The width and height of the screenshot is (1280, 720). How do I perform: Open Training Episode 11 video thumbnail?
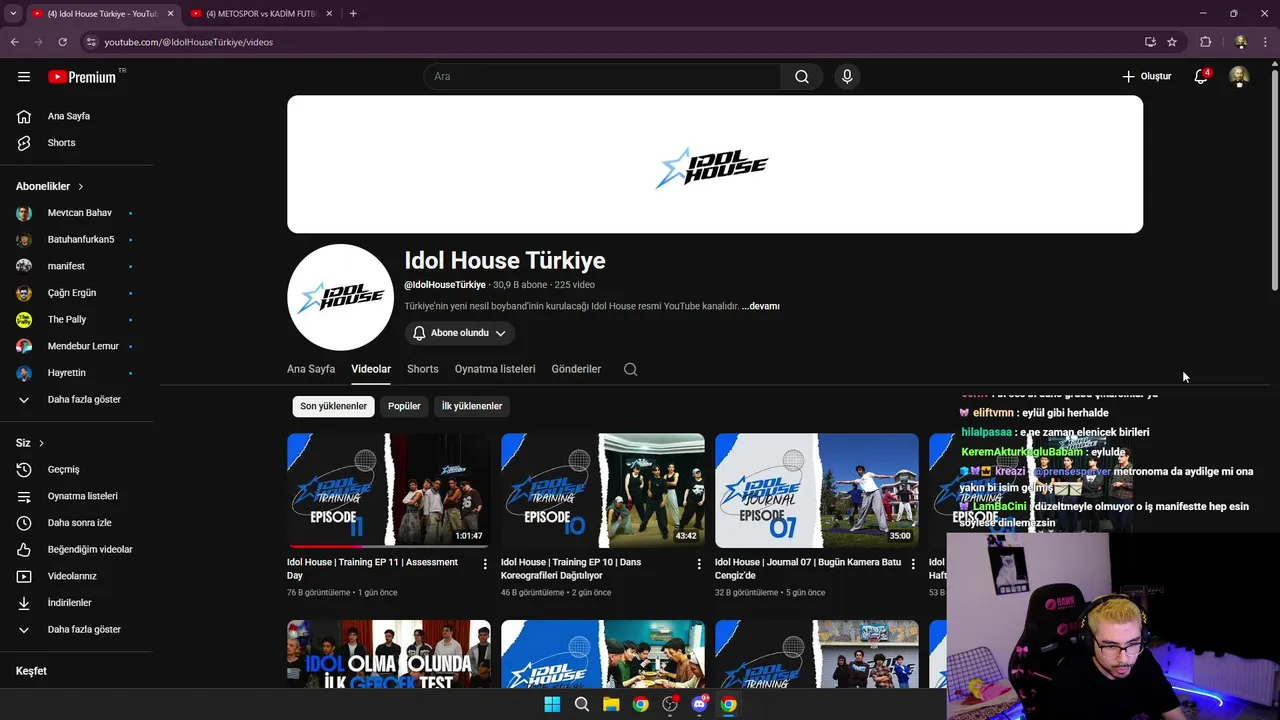389,491
